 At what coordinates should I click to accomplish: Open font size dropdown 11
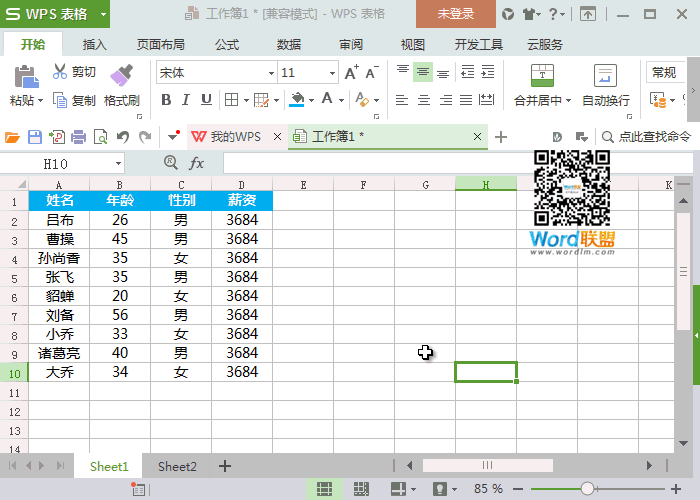(332, 73)
